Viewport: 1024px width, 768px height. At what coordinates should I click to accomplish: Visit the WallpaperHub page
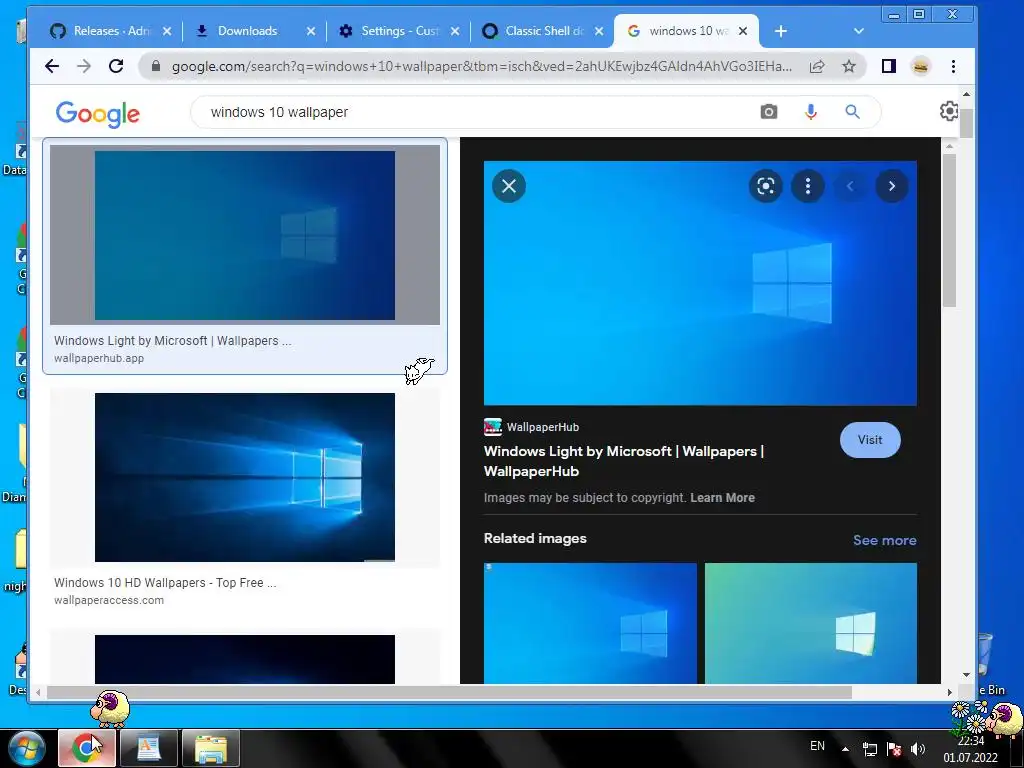tap(870, 440)
